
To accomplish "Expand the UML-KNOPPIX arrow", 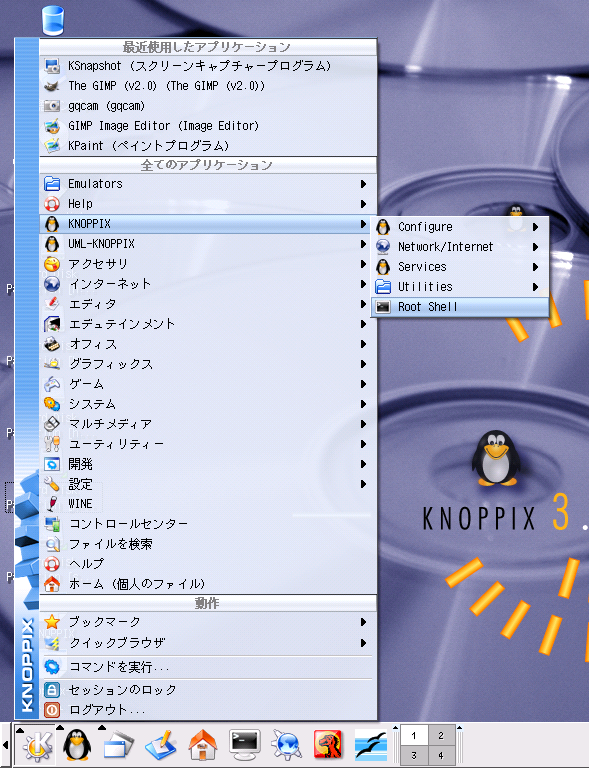I will 363,244.
